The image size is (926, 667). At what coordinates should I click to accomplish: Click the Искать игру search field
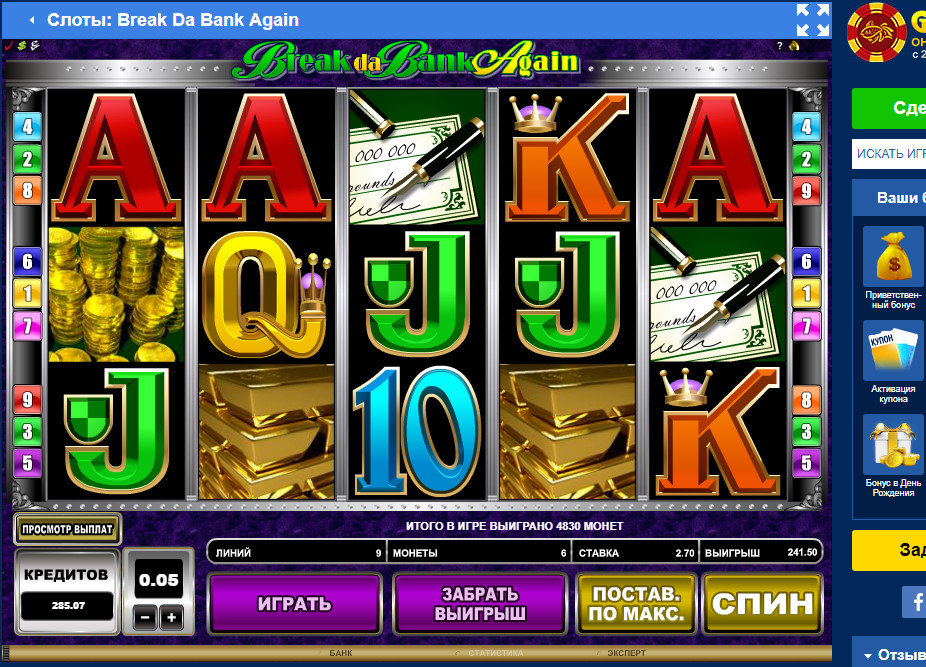(889, 154)
